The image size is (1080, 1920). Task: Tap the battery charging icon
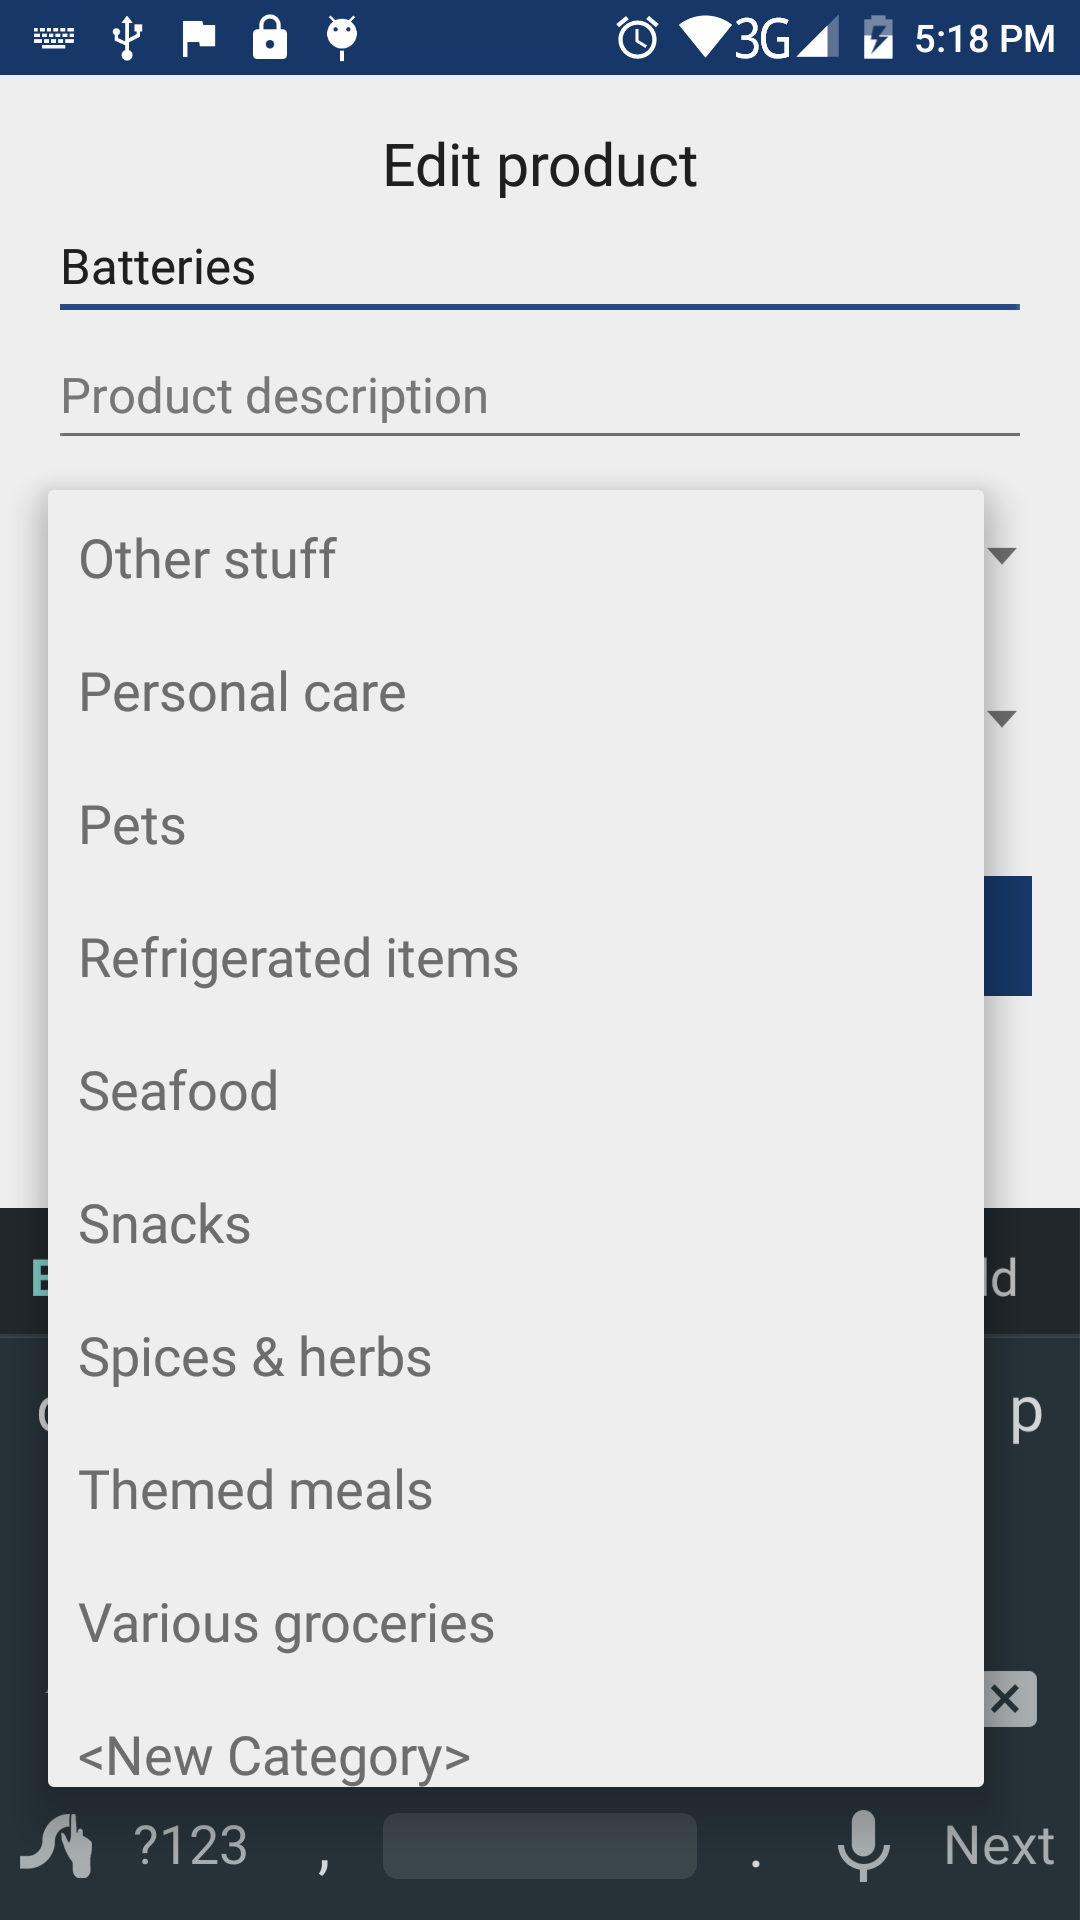(877, 38)
